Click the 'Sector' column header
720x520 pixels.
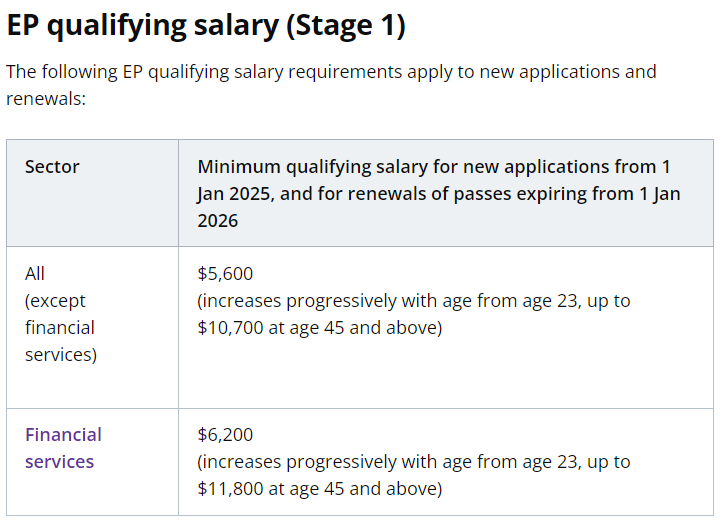coord(52,166)
